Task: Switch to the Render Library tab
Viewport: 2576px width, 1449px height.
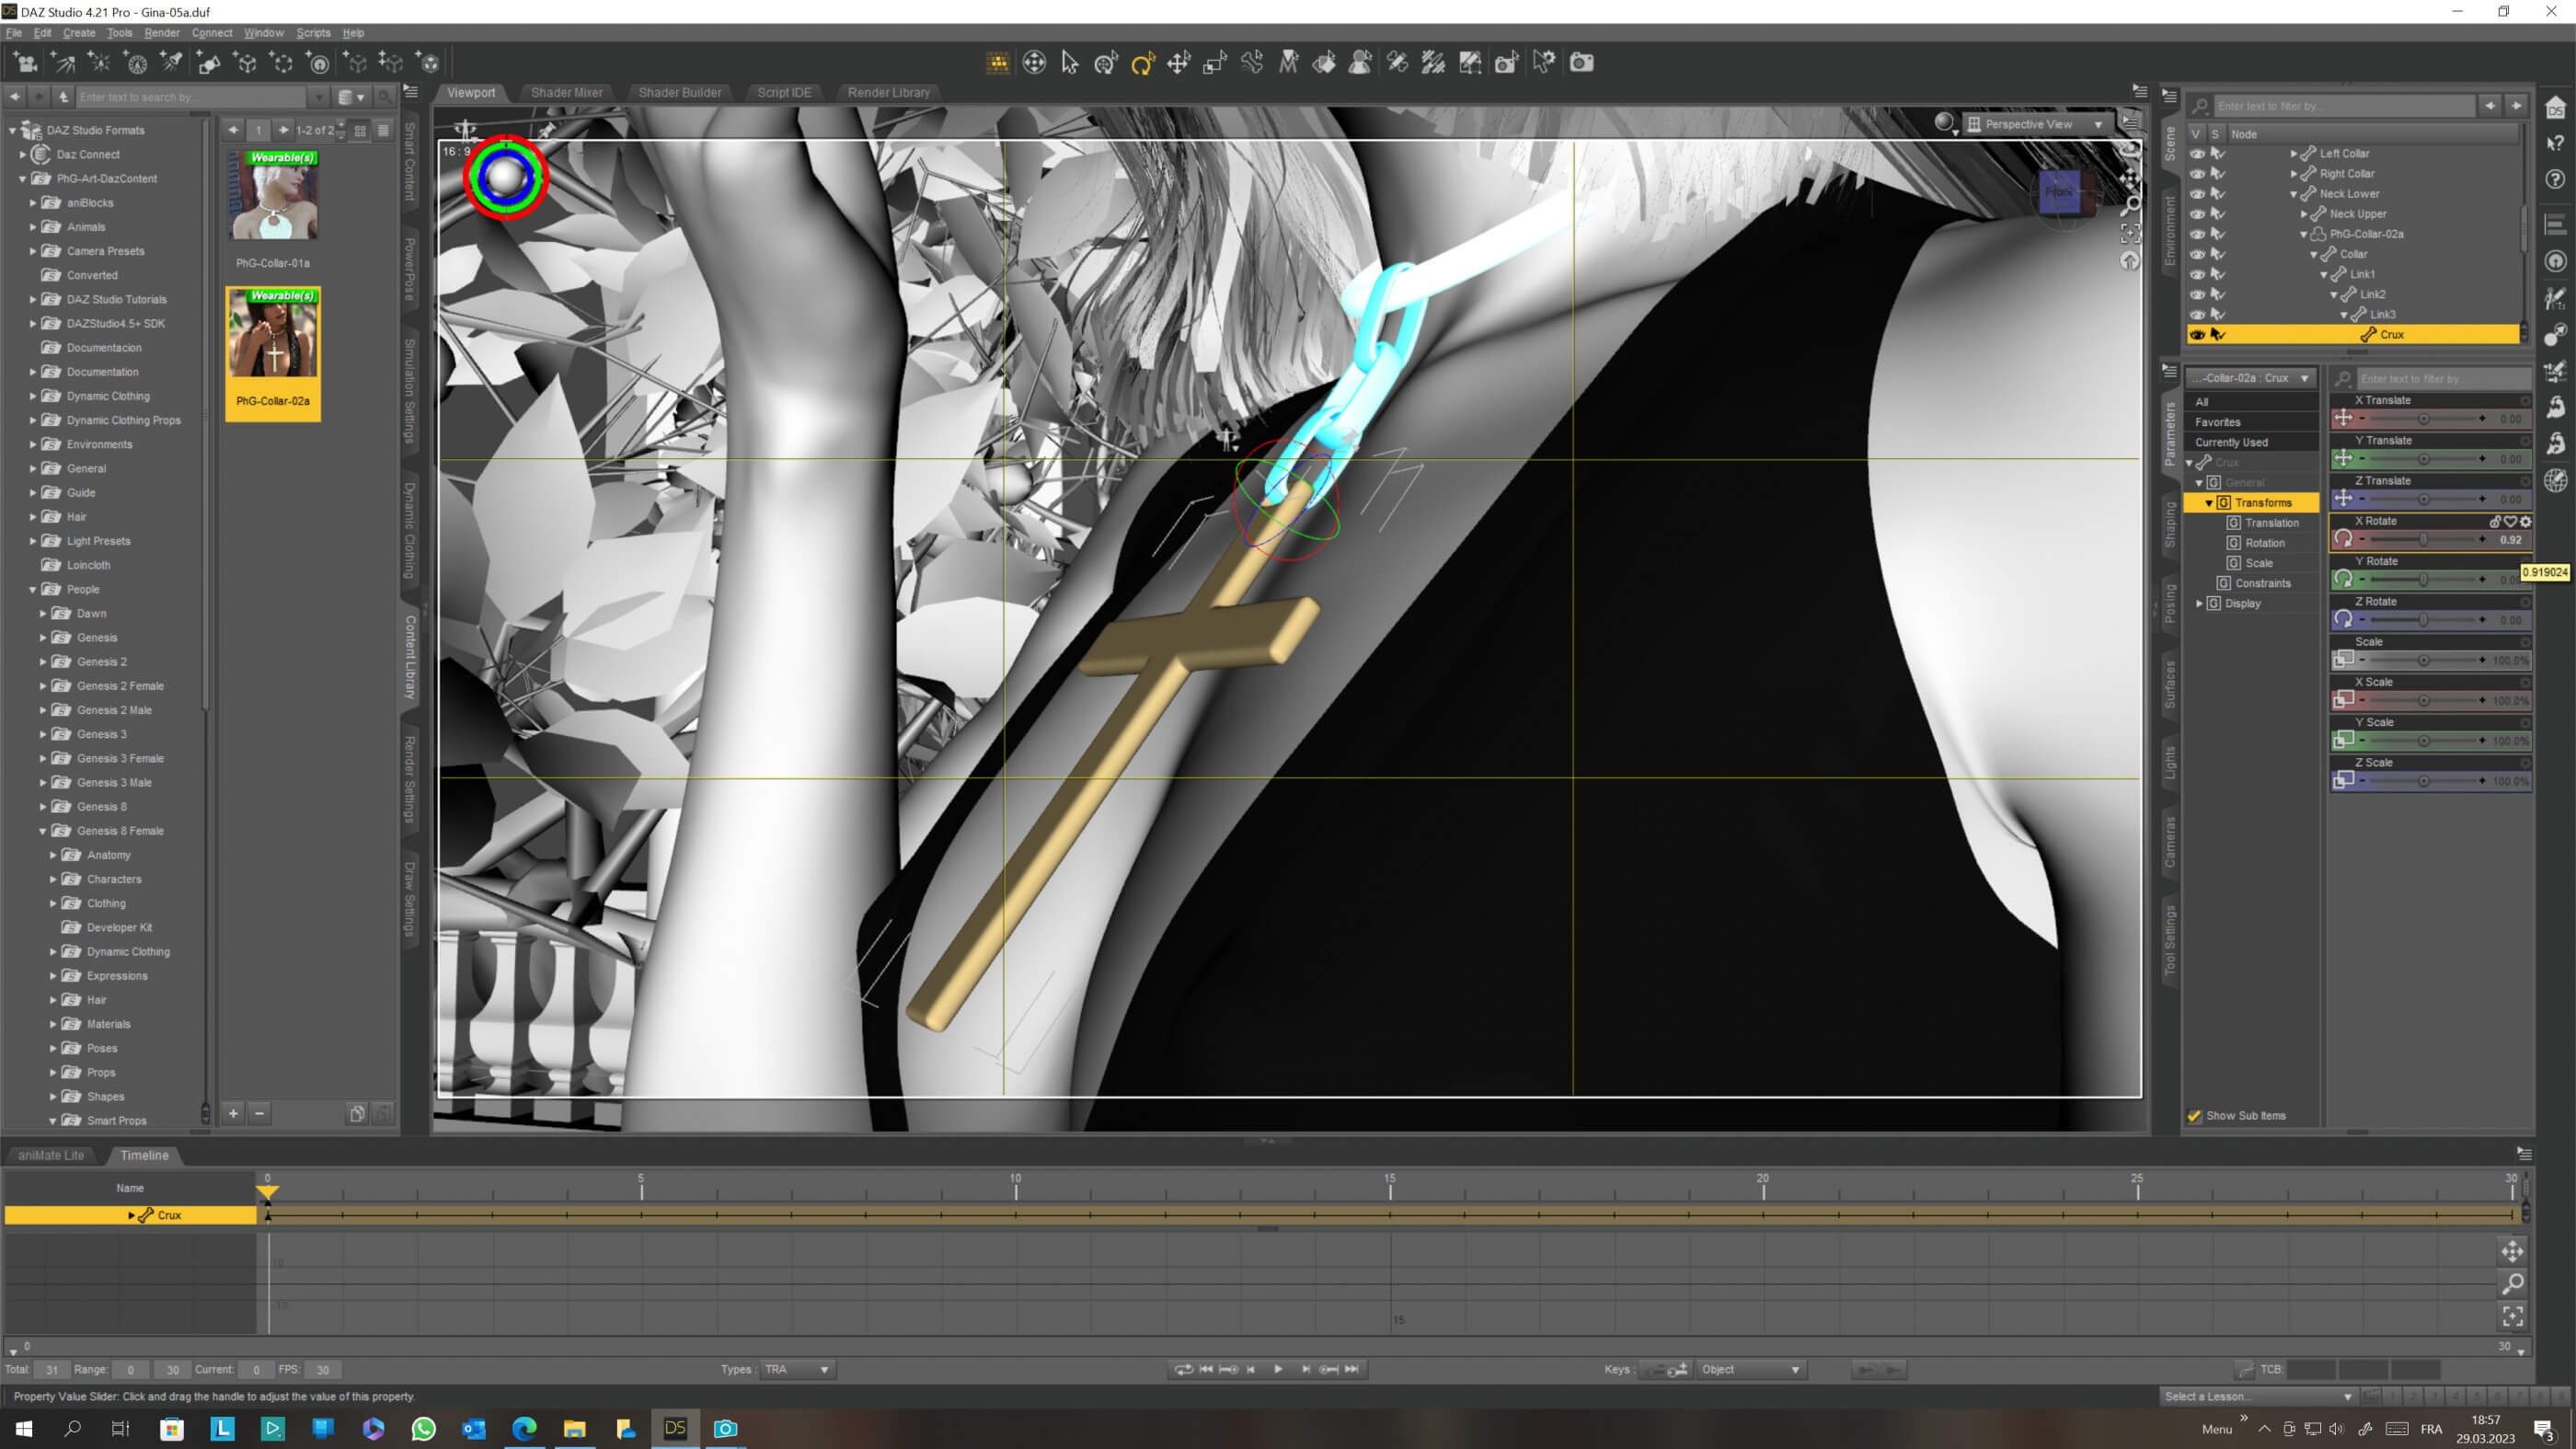Action: click(x=888, y=92)
